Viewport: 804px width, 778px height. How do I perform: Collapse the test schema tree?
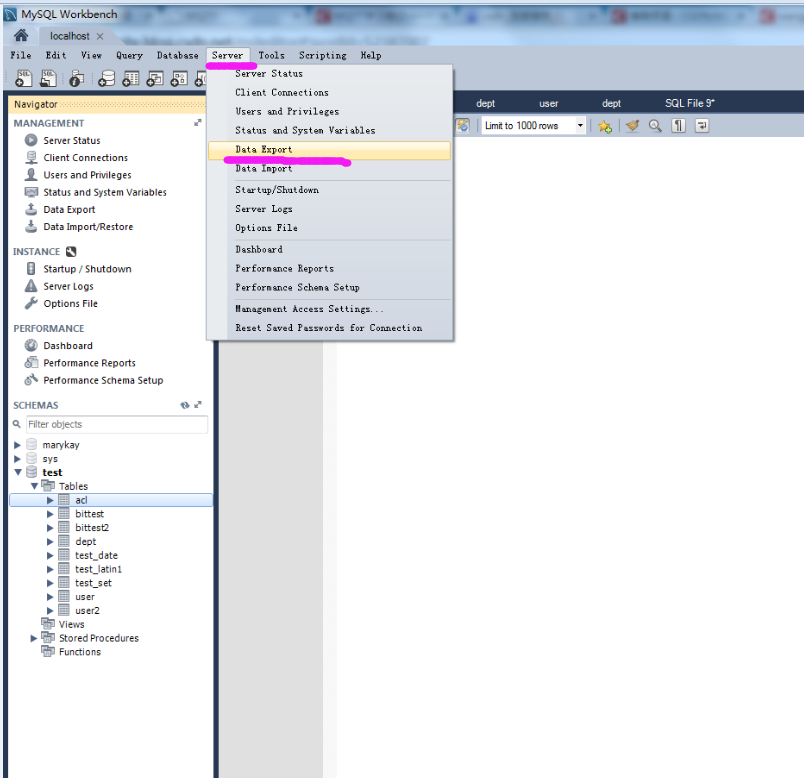pyautogui.click(x=18, y=472)
